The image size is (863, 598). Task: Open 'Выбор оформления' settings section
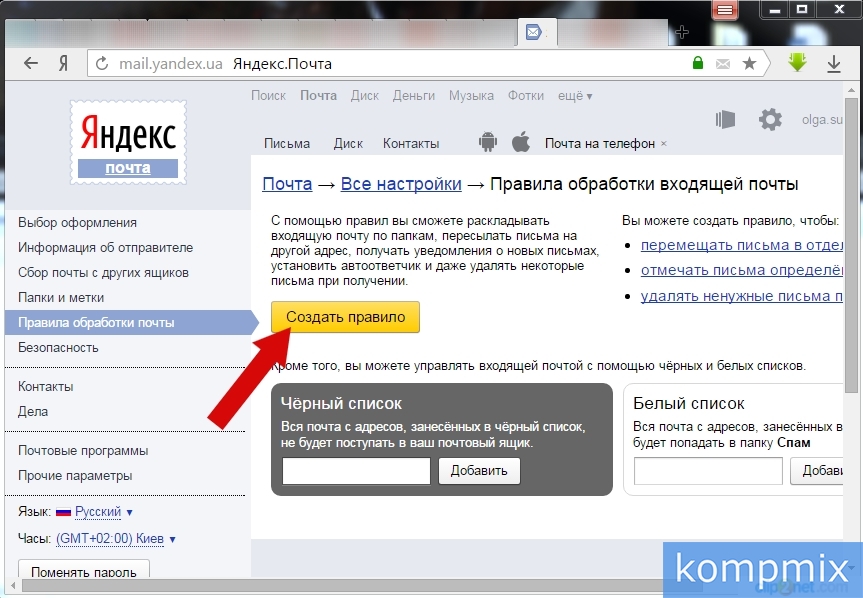point(78,223)
